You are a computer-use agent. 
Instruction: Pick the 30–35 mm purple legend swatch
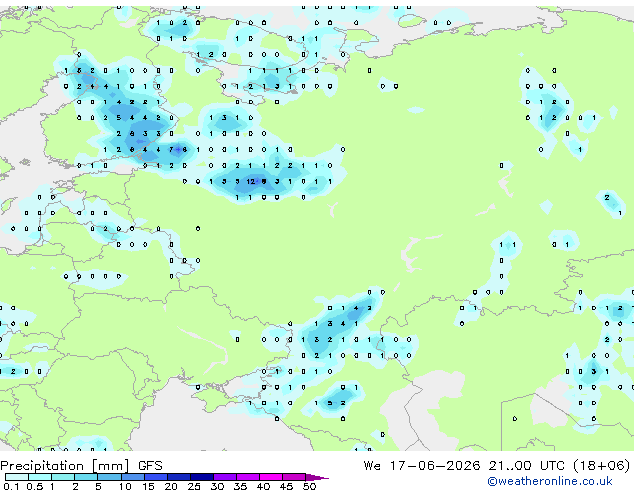(225, 477)
